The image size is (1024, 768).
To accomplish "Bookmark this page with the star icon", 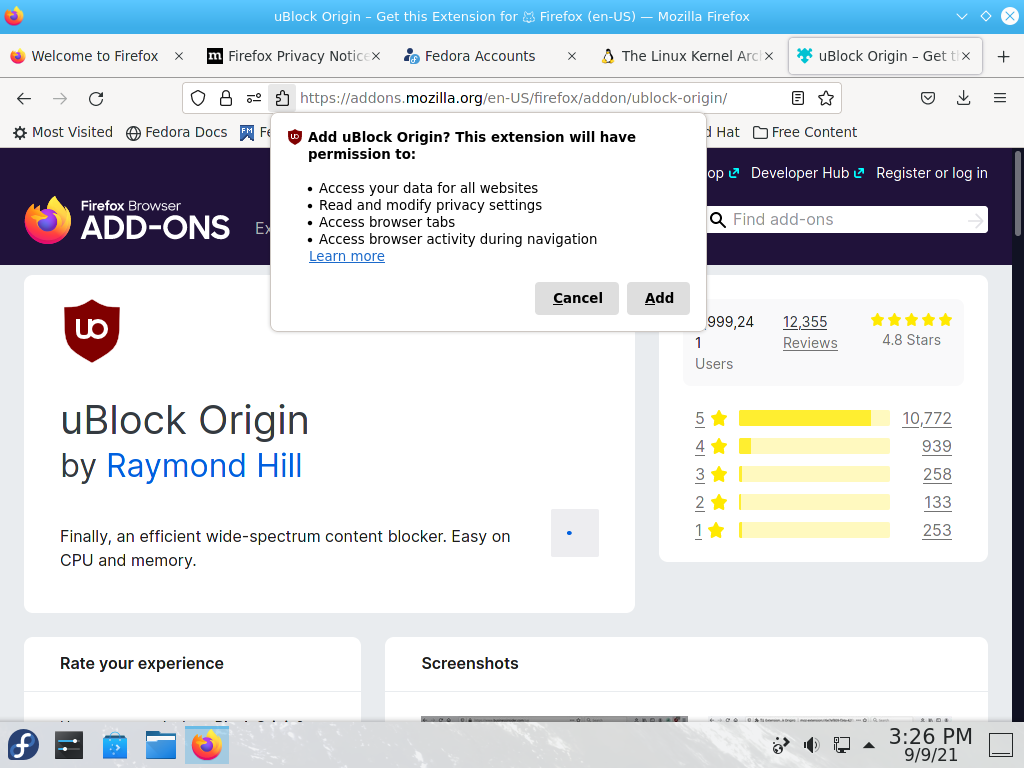I will click(826, 99).
